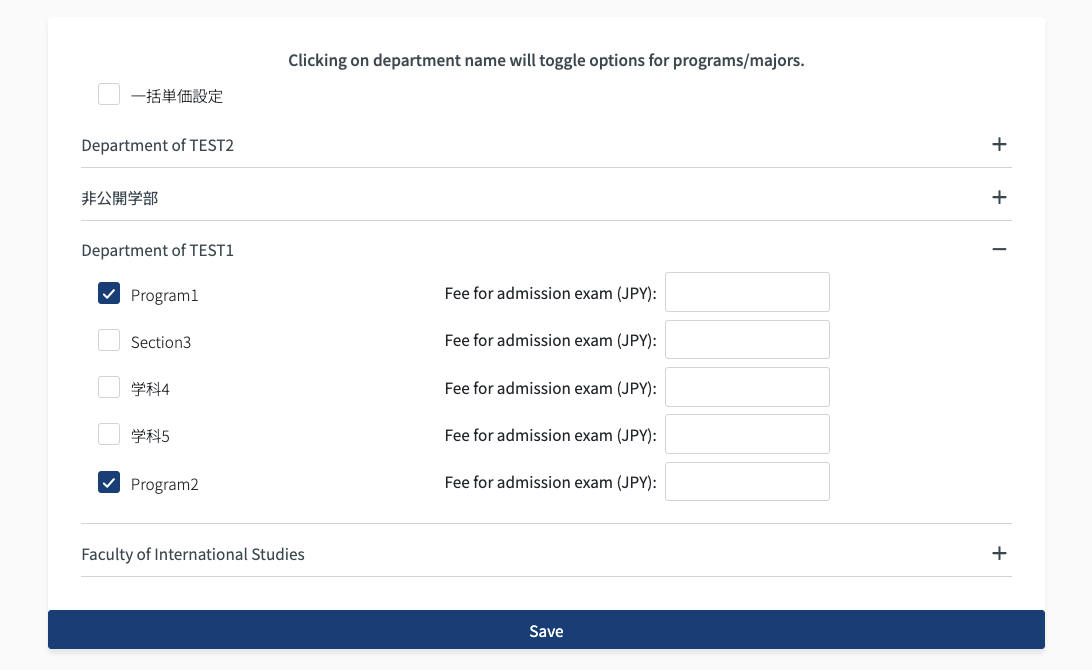
Task: Enable the 一括単価設定 checkbox
Action: pyautogui.click(x=109, y=94)
